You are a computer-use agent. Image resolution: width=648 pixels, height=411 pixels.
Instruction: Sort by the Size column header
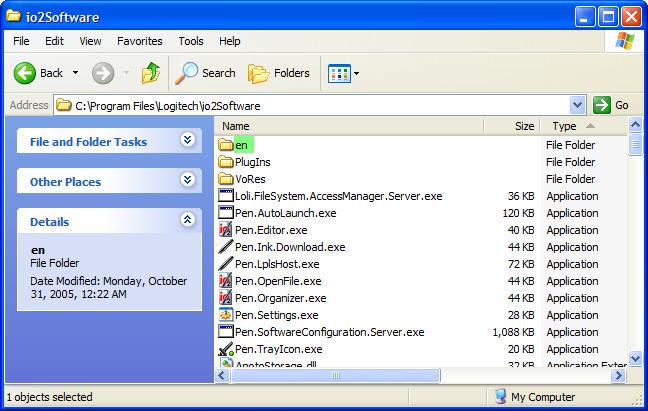point(512,126)
